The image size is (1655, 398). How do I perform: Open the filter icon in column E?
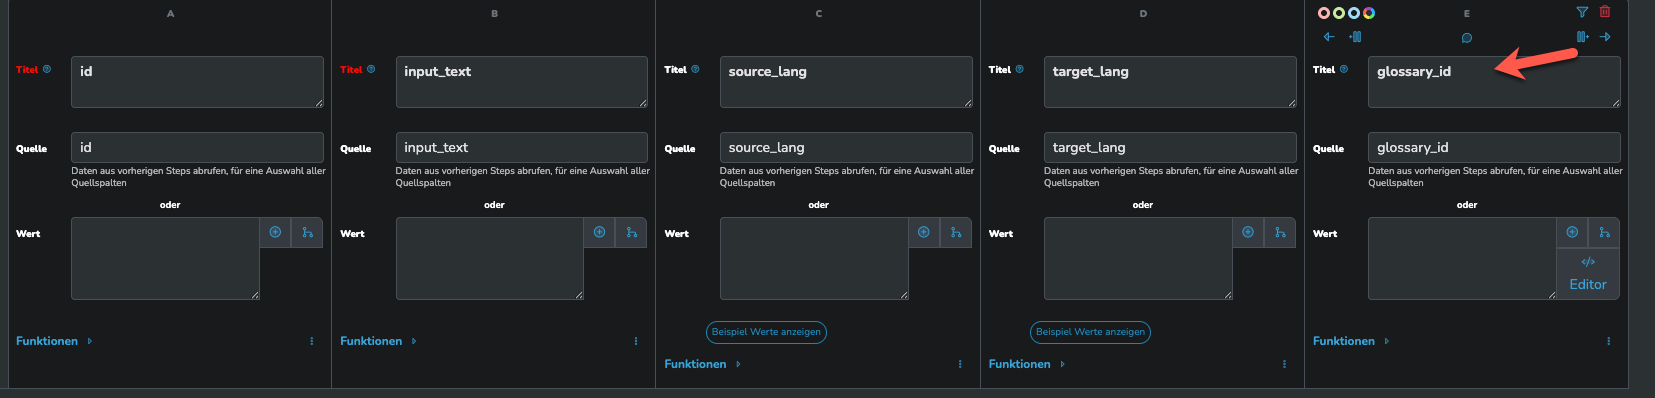tap(1582, 12)
